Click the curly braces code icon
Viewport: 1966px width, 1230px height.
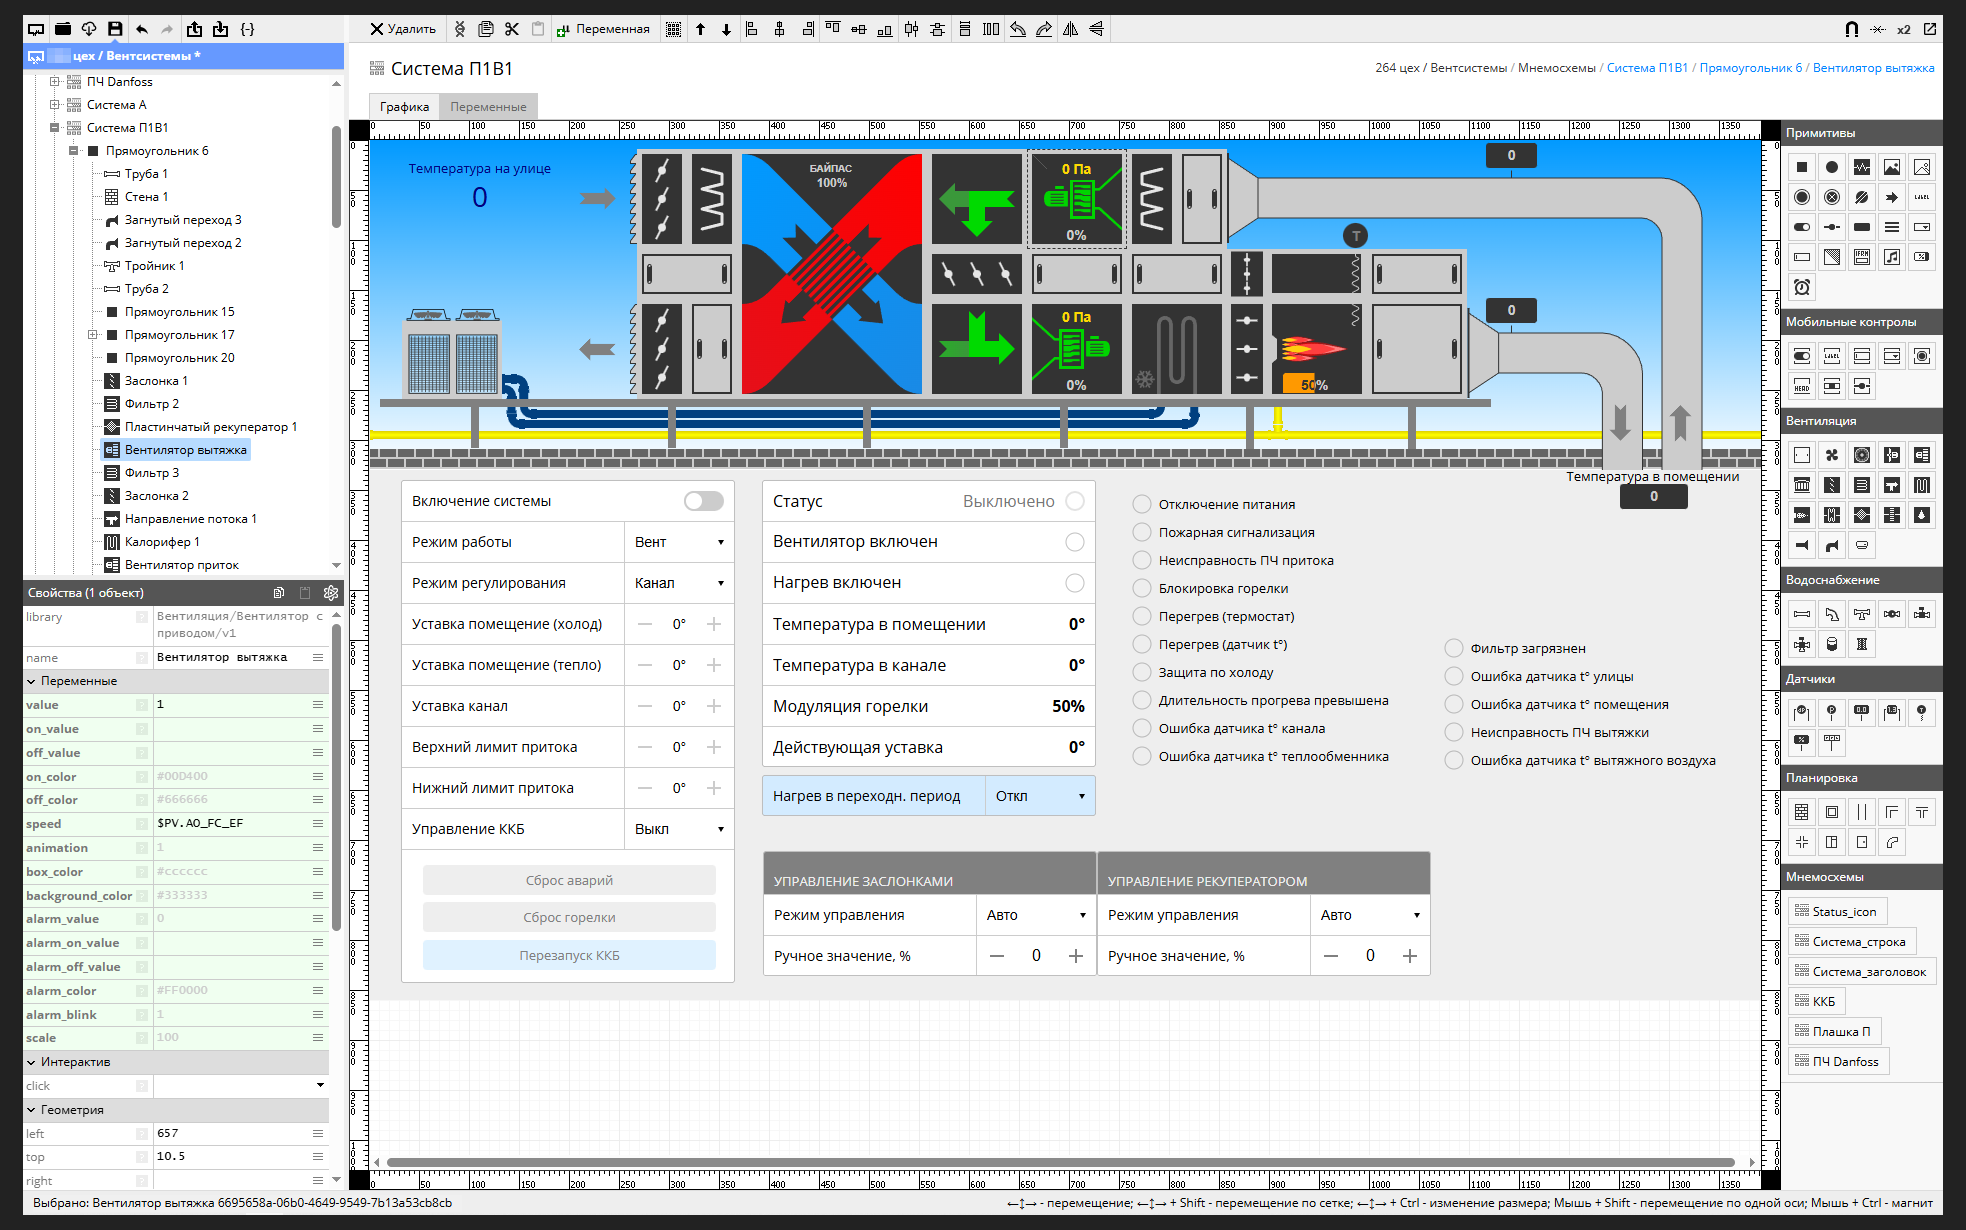pyautogui.click(x=247, y=29)
